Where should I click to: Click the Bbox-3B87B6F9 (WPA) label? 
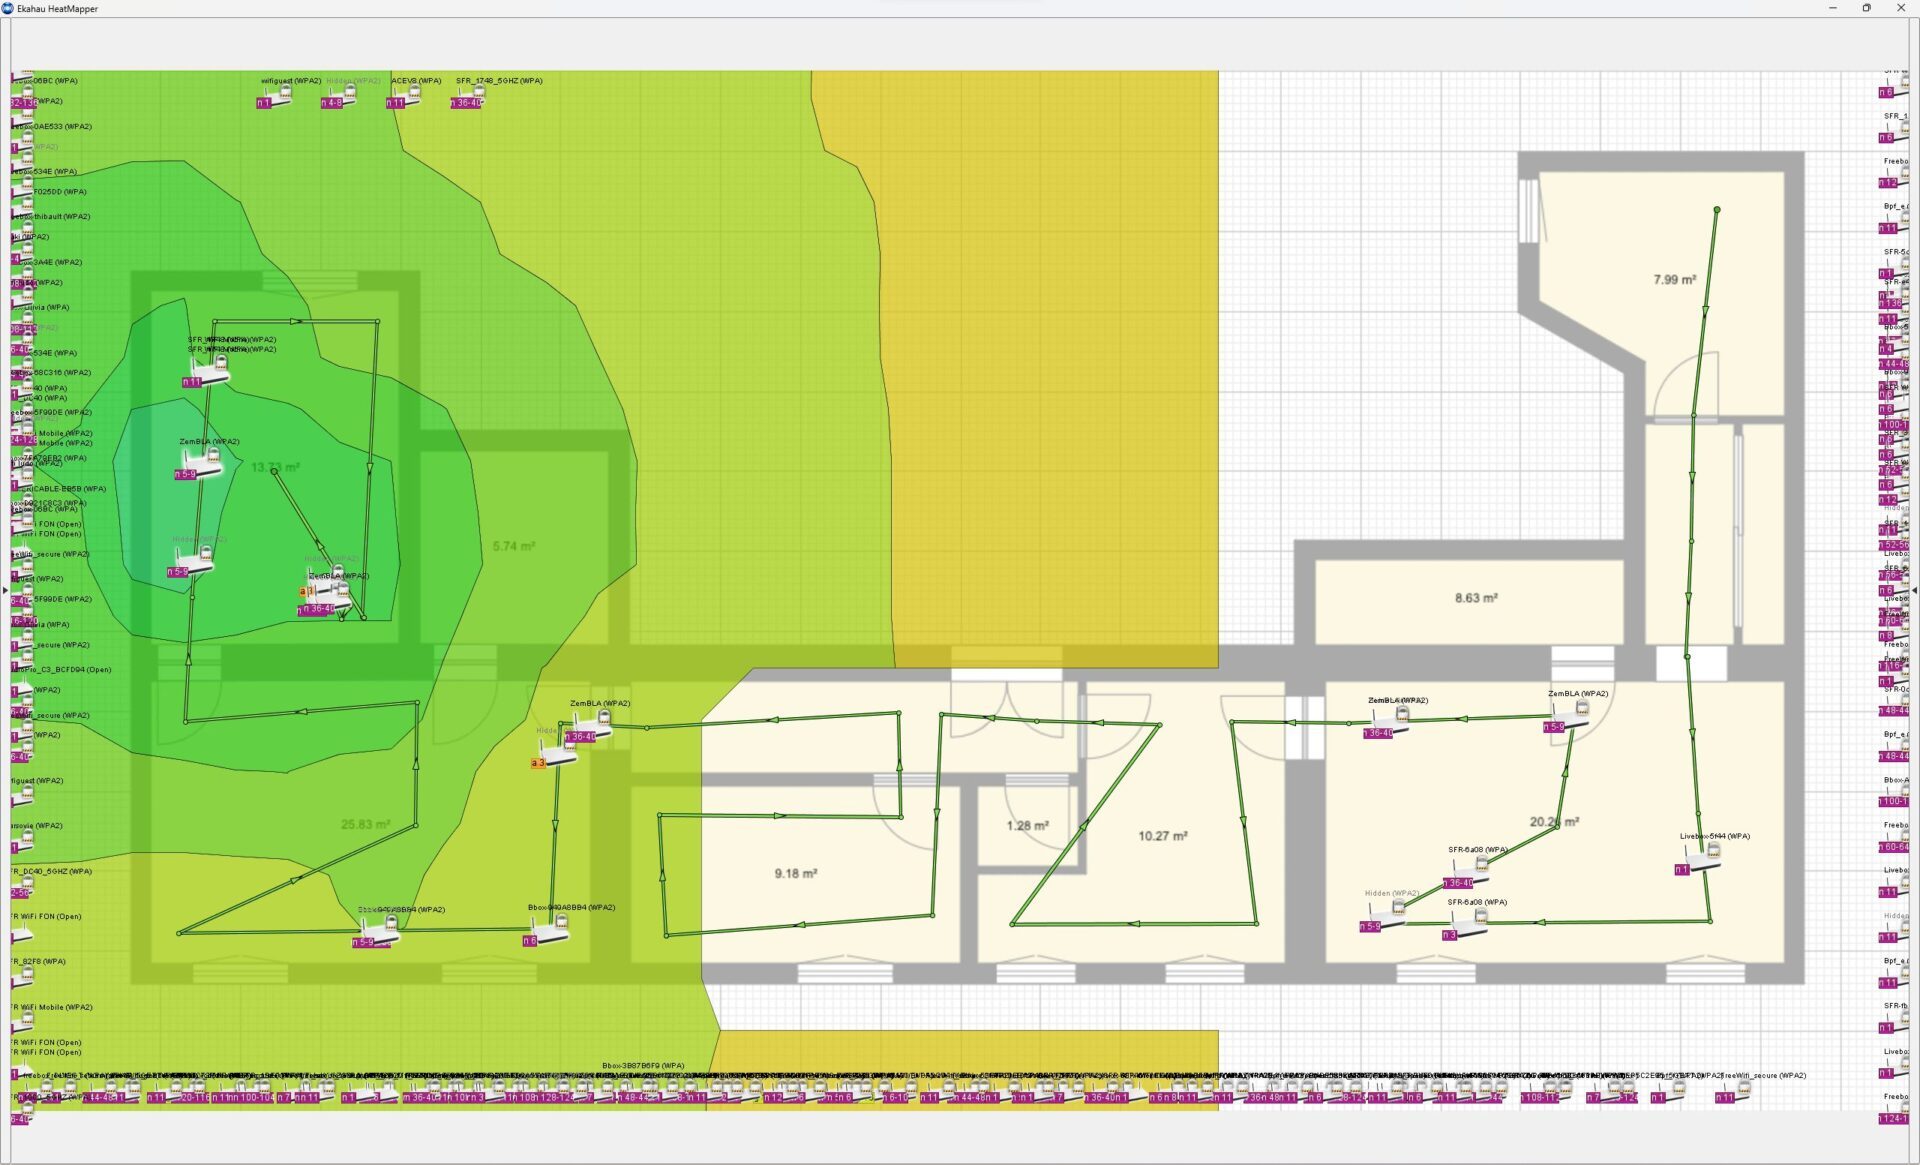click(x=643, y=1066)
